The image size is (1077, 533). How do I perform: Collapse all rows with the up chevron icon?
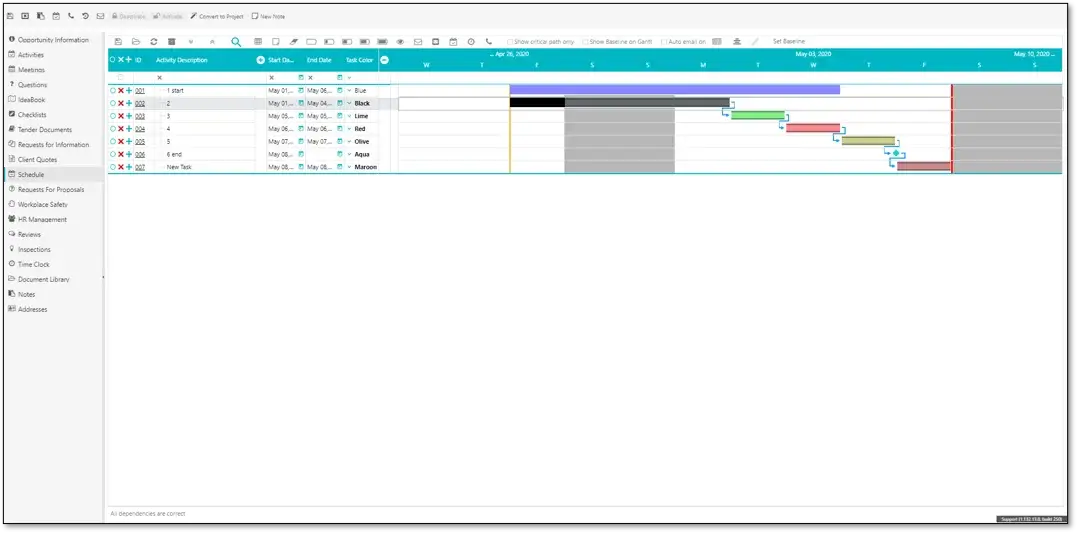click(212, 42)
